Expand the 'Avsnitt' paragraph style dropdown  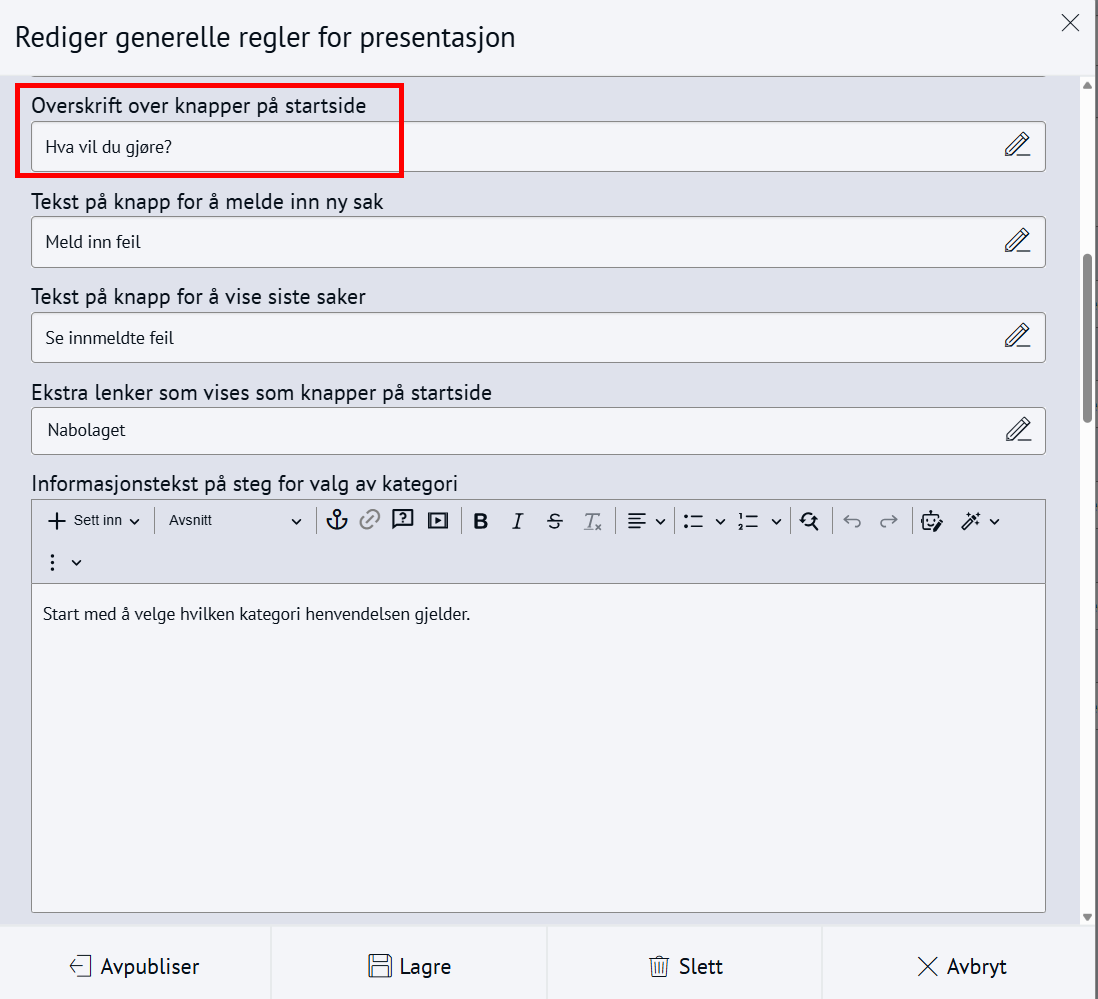tap(235, 521)
